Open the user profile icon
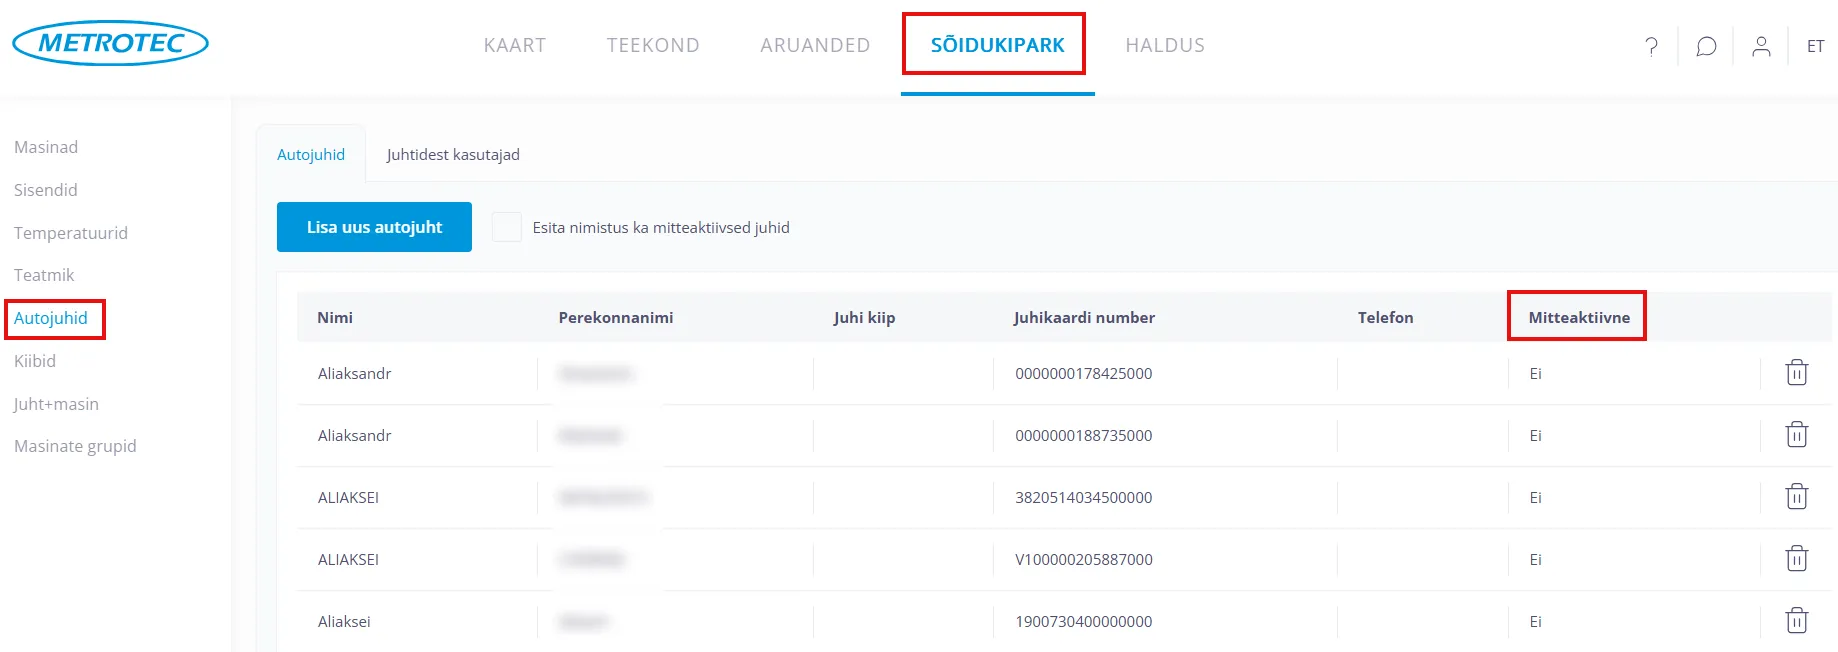1838x652 pixels. point(1761,46)
